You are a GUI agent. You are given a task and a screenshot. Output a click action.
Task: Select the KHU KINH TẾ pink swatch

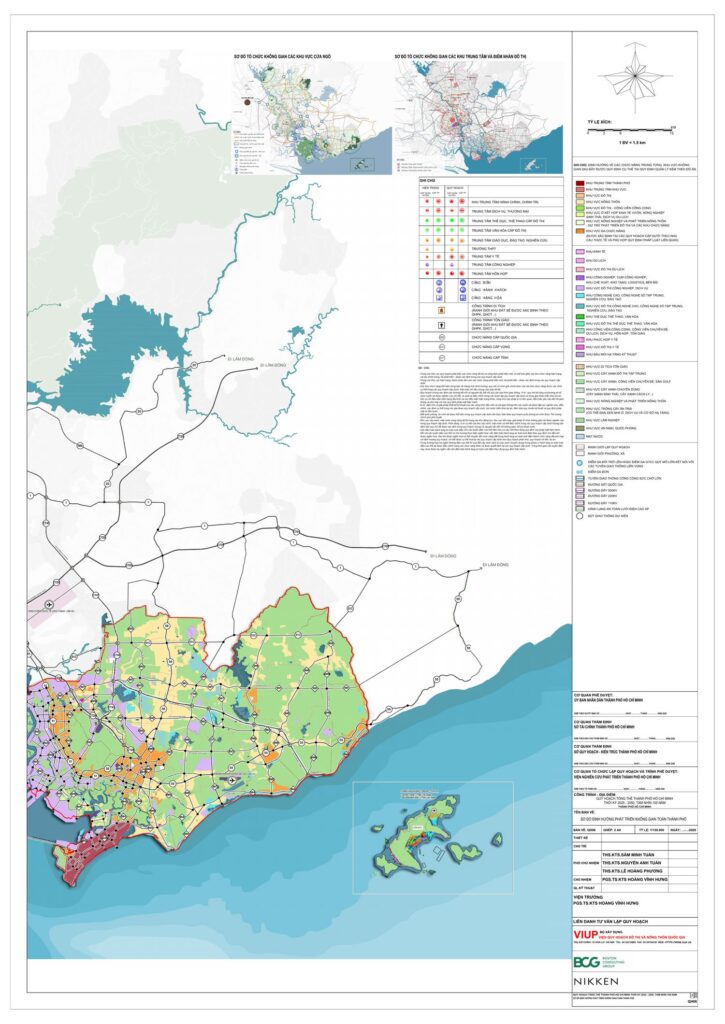(580, 251)
